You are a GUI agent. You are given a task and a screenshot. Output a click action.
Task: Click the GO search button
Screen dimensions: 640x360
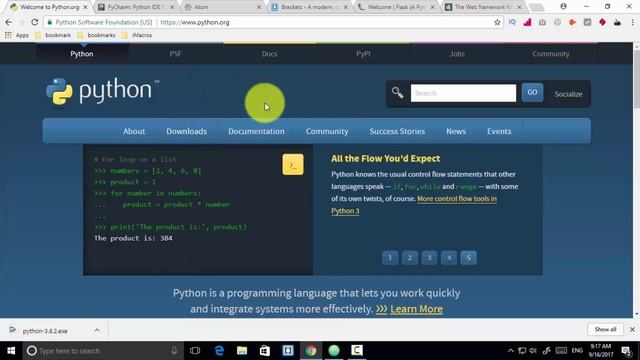(x=532, y=93)
